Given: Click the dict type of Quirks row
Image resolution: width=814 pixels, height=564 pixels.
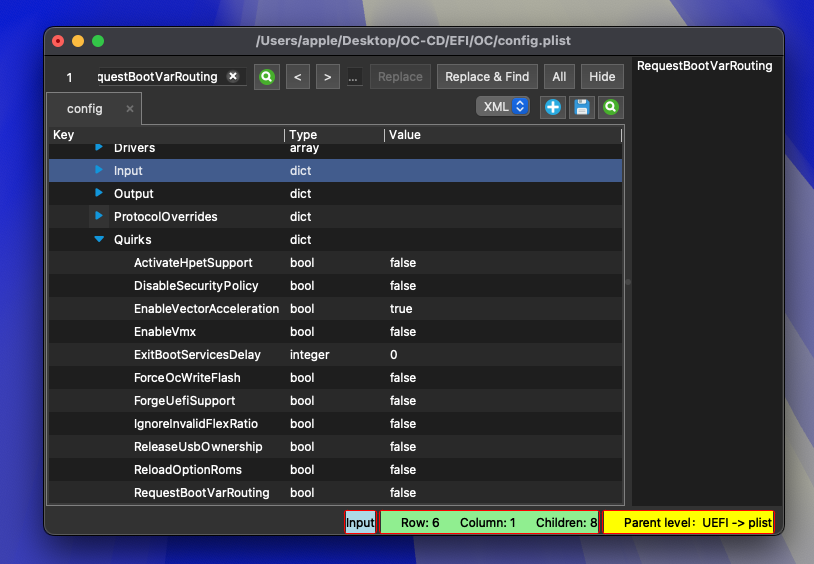Looking at the screenshot, I should 301,239.
